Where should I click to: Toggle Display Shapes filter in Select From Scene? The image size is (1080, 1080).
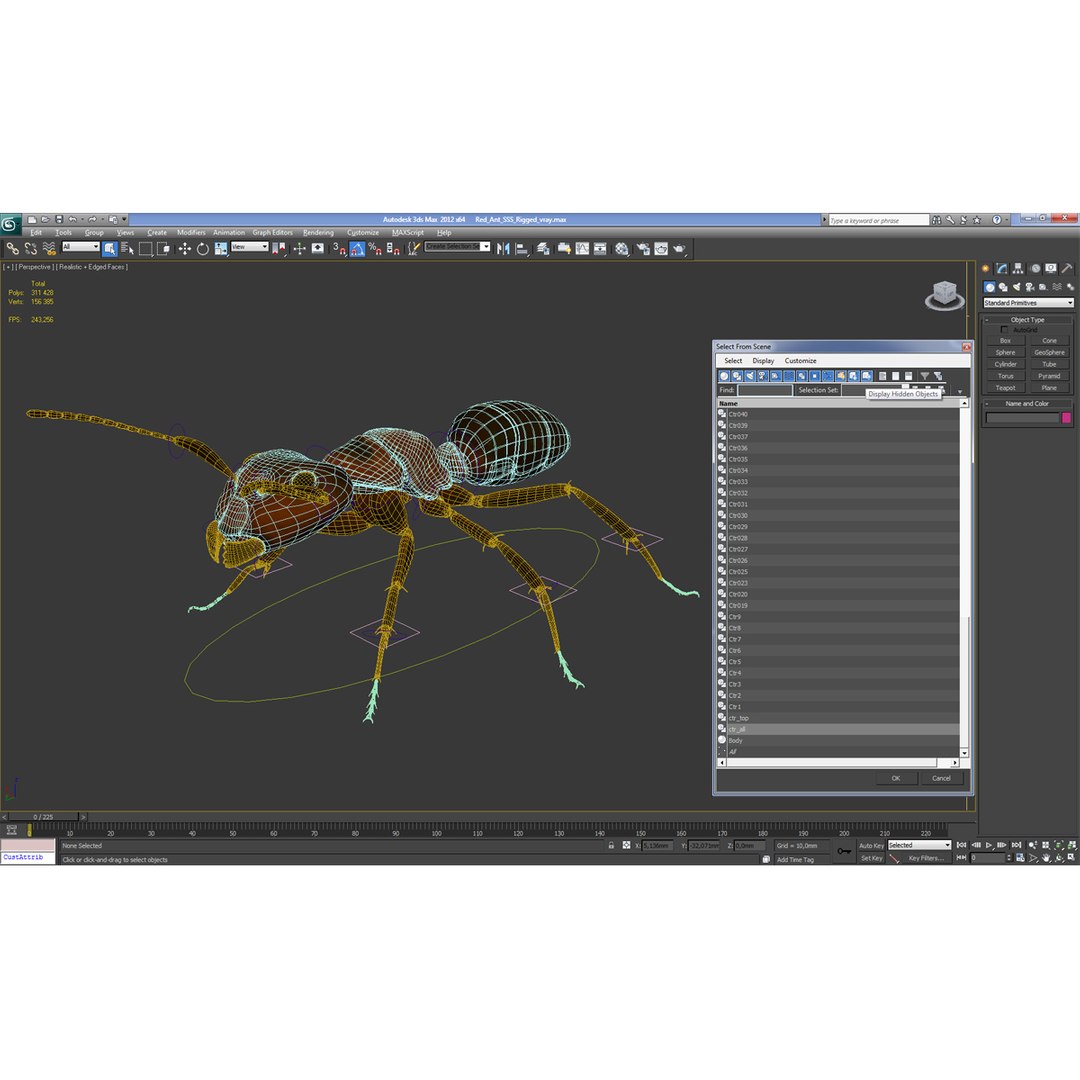(x=737, y=376)
